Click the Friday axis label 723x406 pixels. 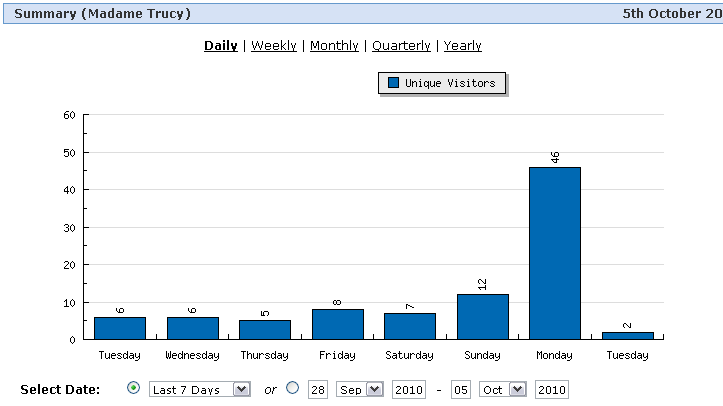click(338, 355)
